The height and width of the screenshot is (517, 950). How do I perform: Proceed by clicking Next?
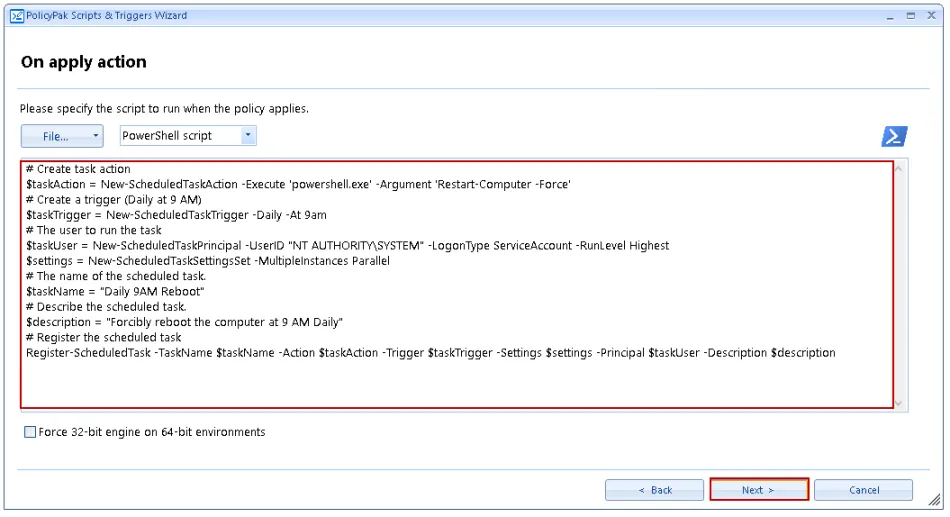(758, 490)
